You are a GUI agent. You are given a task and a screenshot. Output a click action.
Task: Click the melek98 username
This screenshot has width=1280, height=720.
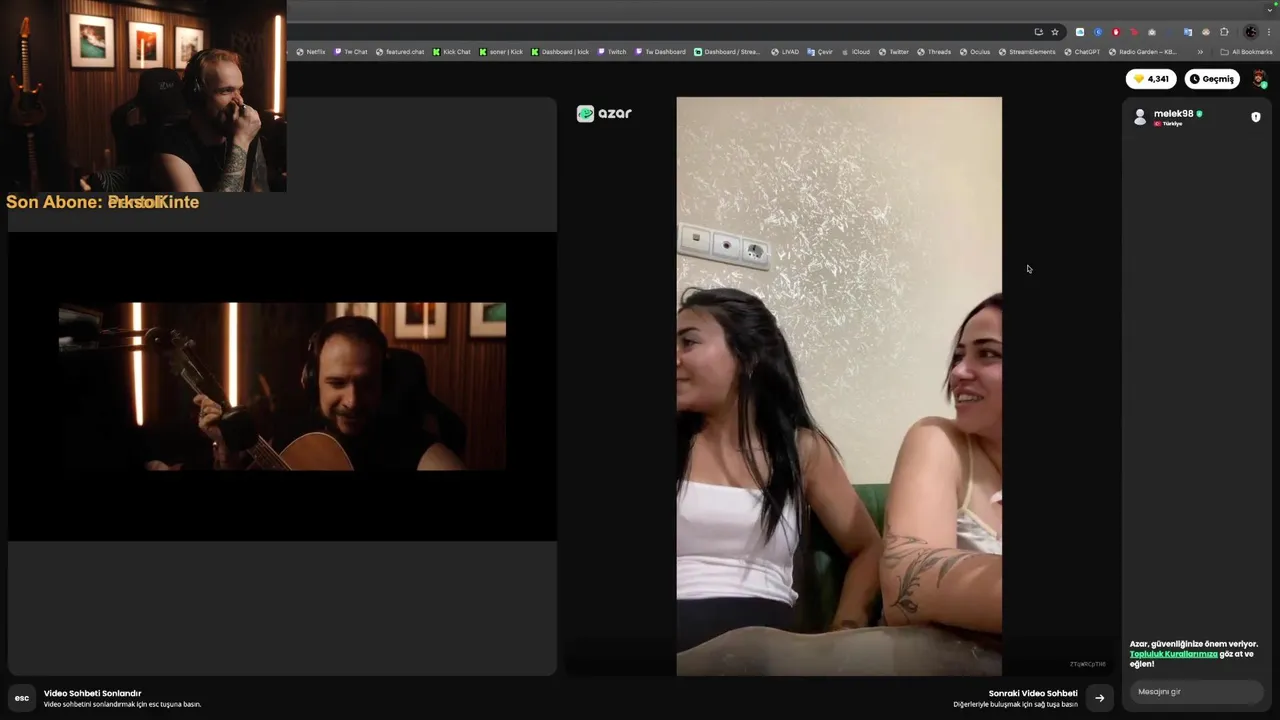[x=1173, y=114]
